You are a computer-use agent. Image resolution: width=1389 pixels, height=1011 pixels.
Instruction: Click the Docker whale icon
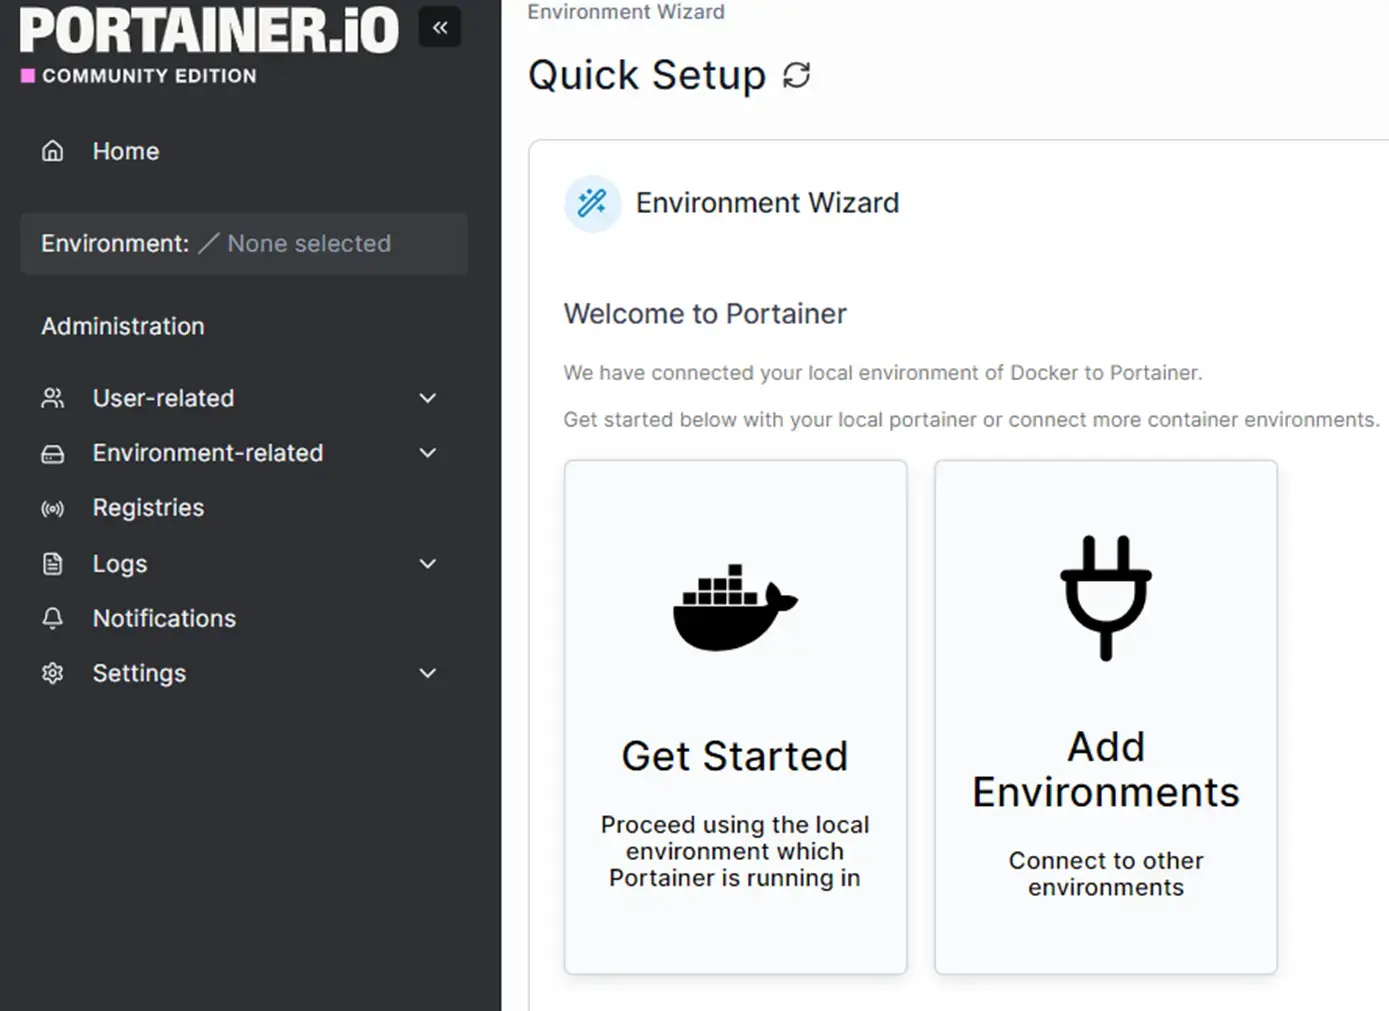(x=735, y=607)
